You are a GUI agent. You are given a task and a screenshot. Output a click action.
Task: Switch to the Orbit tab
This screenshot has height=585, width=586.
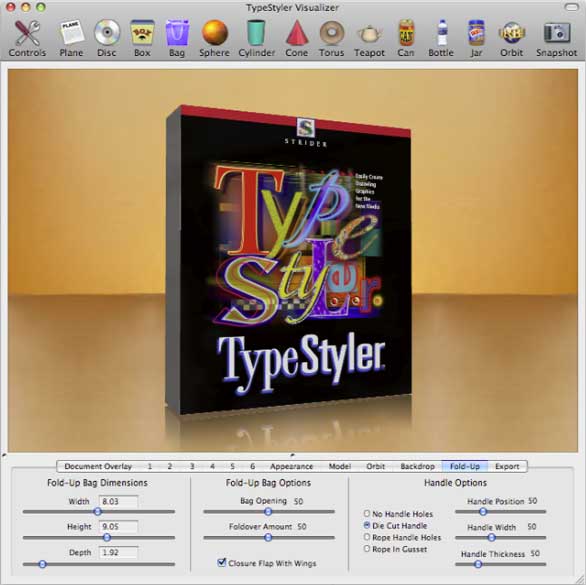(376, 466)
